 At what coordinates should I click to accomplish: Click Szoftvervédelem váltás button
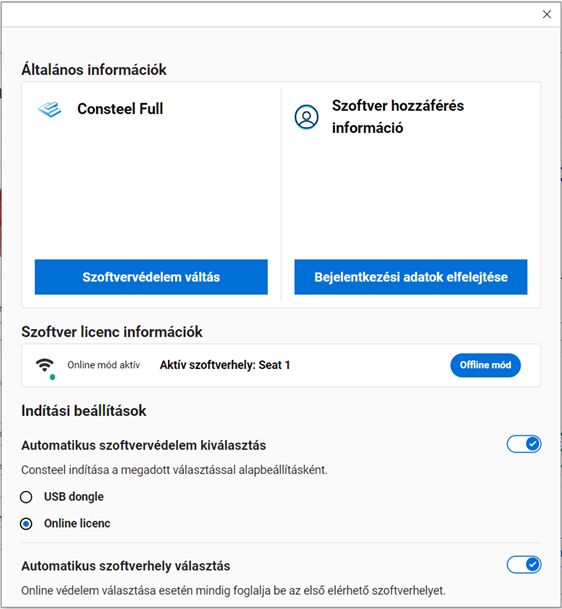click(151, 277)
